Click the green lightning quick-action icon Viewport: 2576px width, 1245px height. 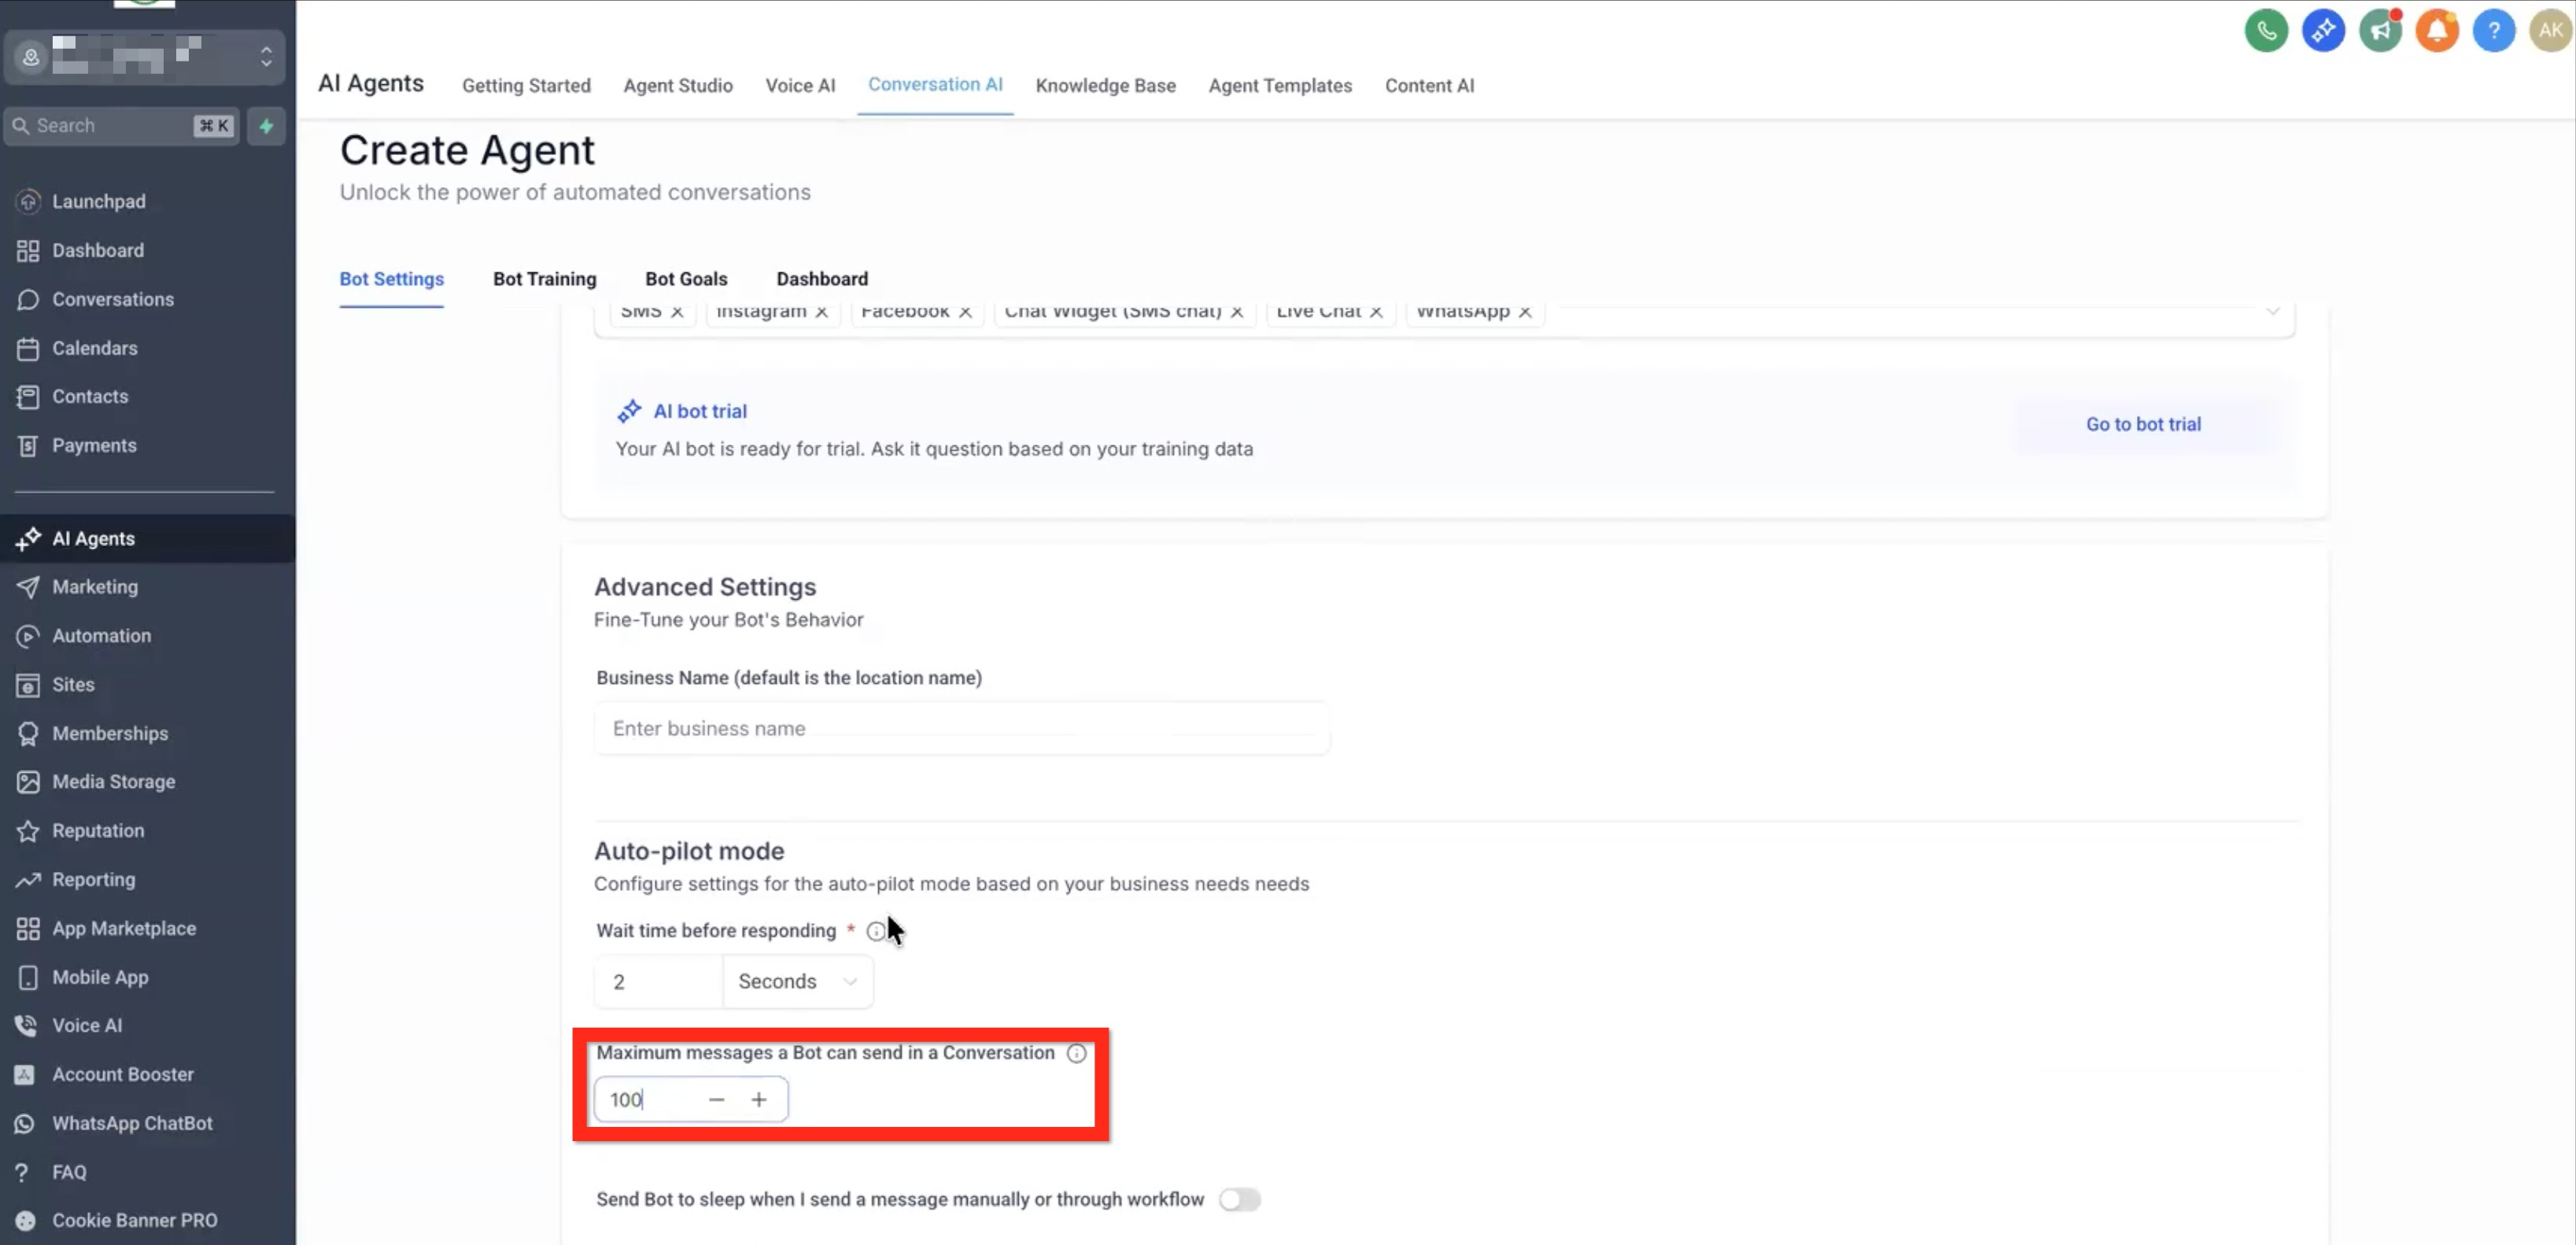[266, 126]
